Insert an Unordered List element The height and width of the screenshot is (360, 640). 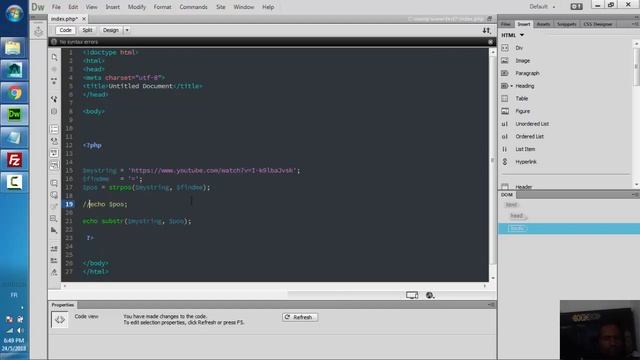coord(531,124)
